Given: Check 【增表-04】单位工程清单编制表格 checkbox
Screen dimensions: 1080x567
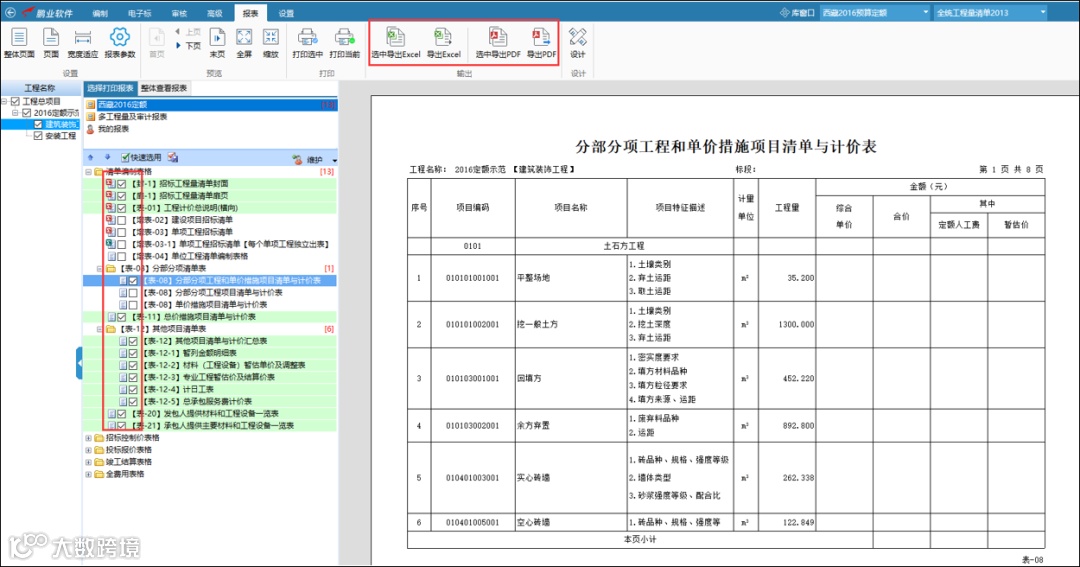Looking at the screenshot, I should (122, 256).
